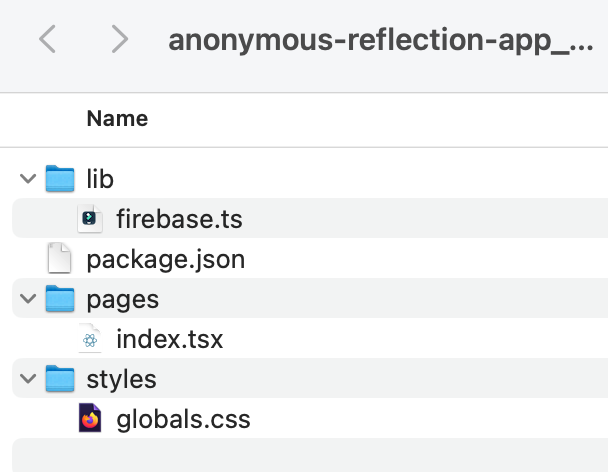Click the firebase.ts file icon
The width and height of the screenshot is (608, 472).
pyautogui.click(x=90, y=219)
